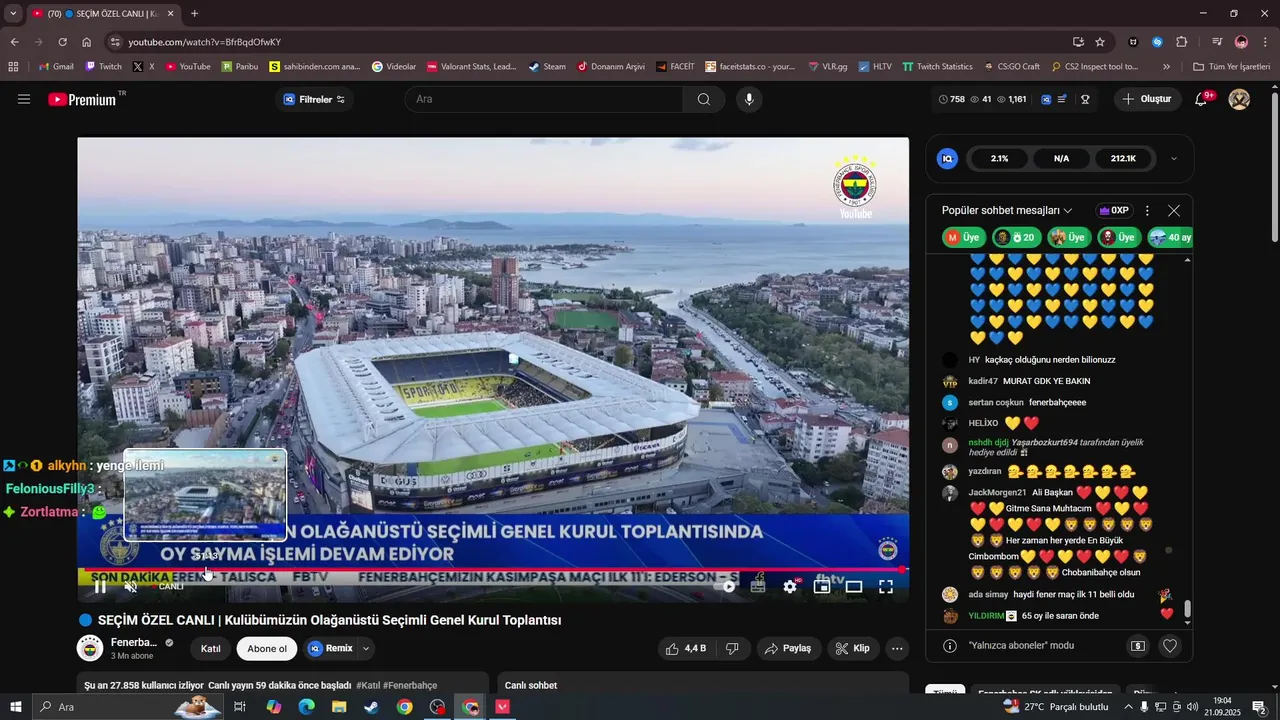
Task: Create a clip with Klip button
Action: [x=853, y=648]
